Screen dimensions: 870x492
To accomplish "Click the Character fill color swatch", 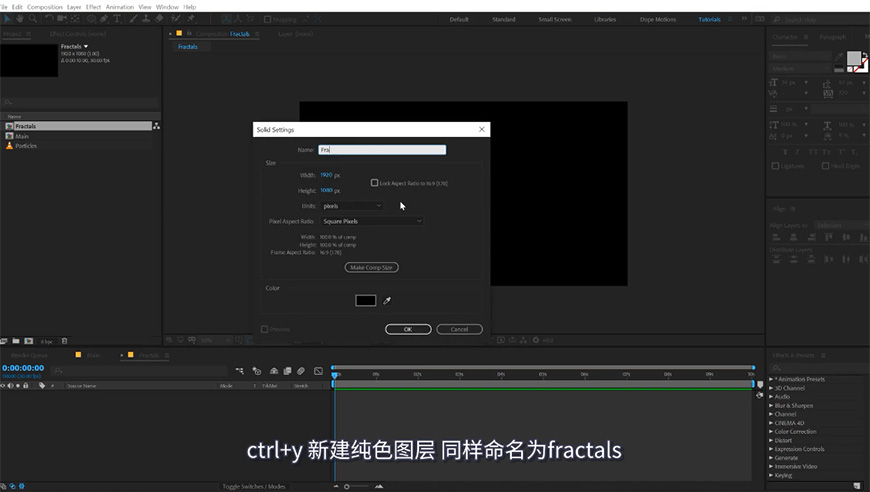I will click(854, 58).
